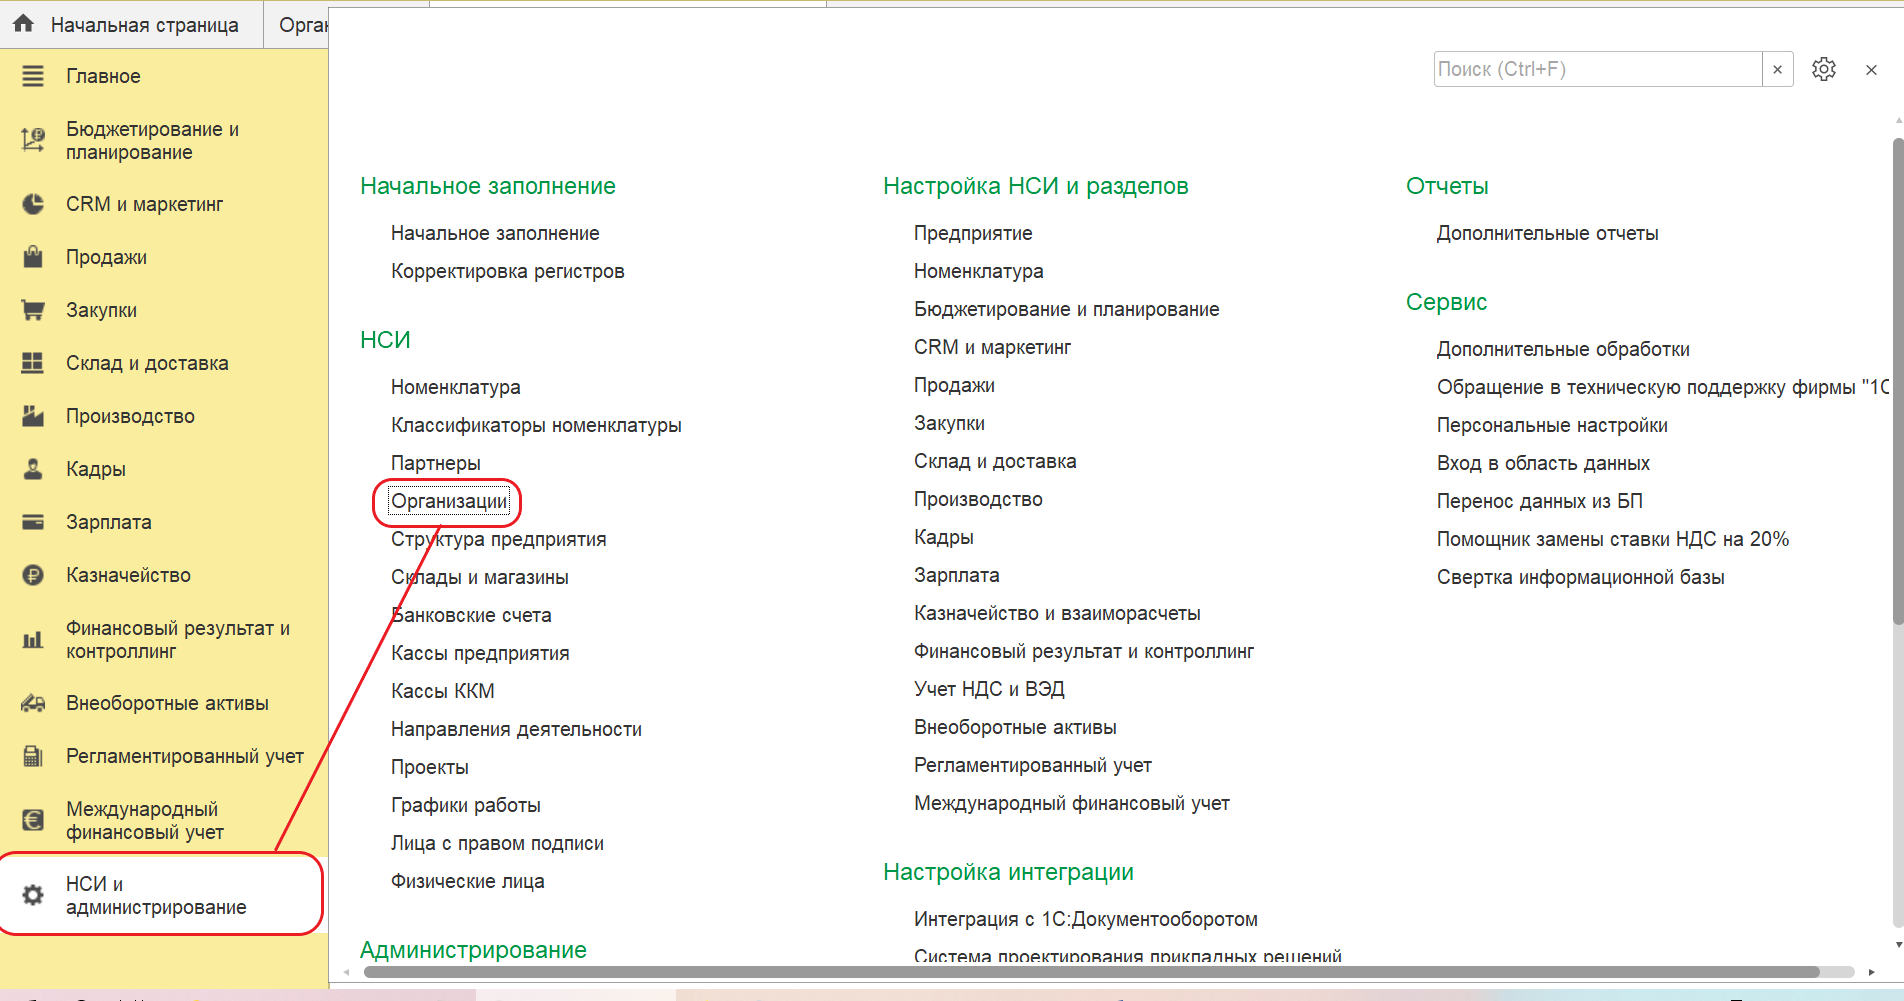Image resolution: width=1904 pixels, height=1001 pixels.
Task: Open Структура предприятия
Action: [498, 539]
